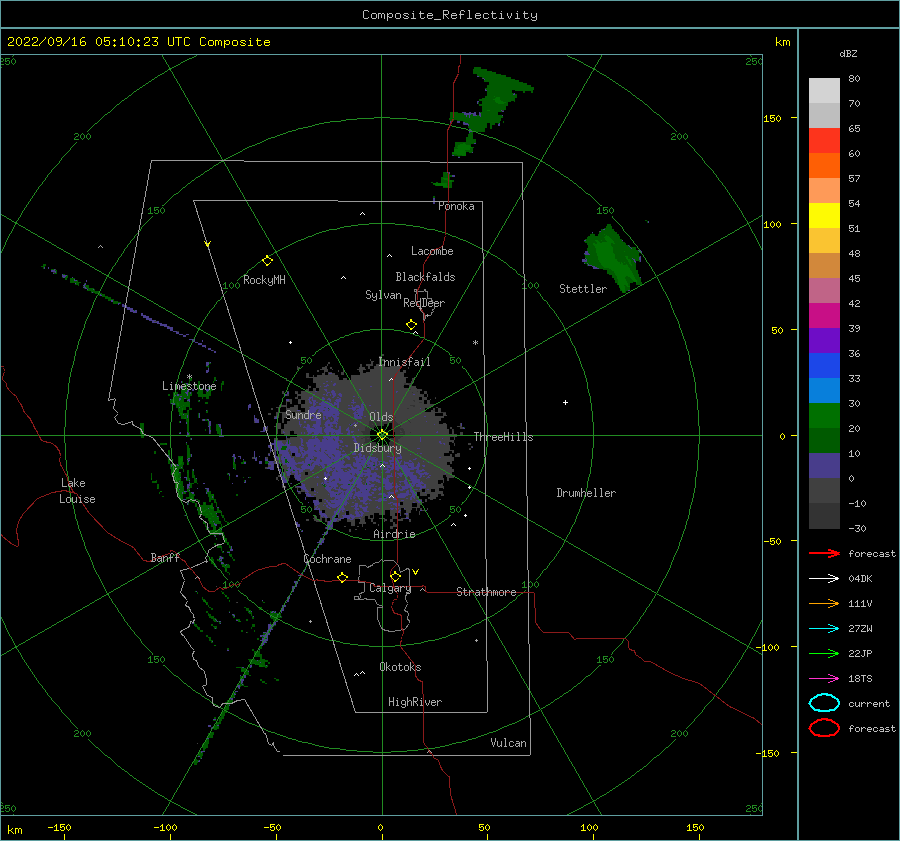Viewport: 900px width, 841px height.
Task: Click the Lacombe city label
Action: click(432, 251)
